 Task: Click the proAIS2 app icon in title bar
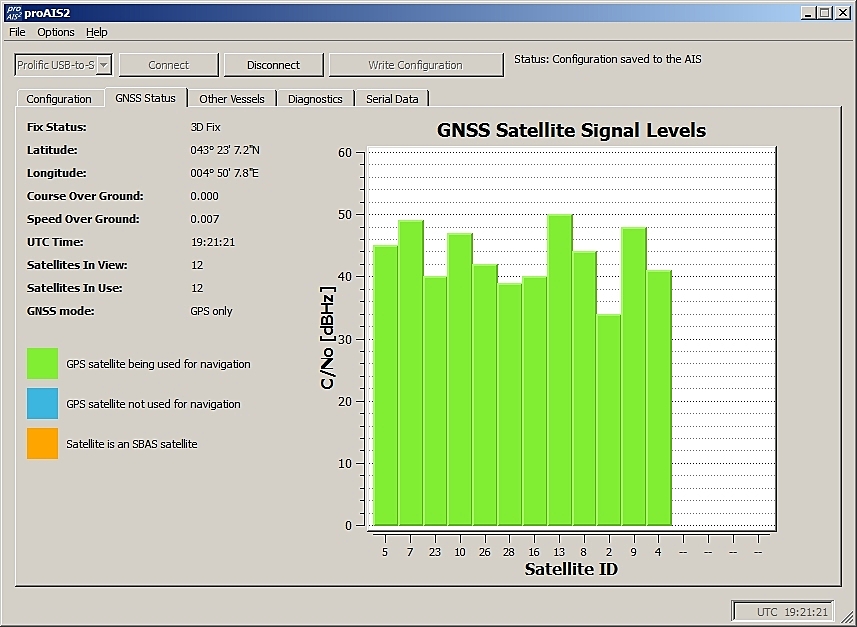(x=13, y=12)
